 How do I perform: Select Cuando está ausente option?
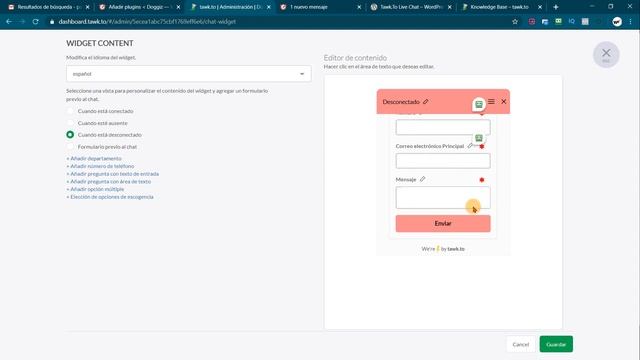(x=70, y=123)
